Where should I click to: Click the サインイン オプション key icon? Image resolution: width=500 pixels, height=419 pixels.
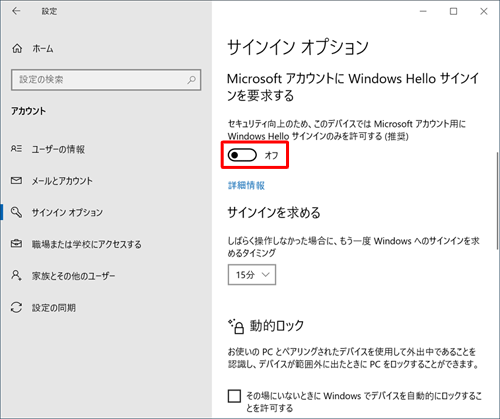(x=16, y=212)
